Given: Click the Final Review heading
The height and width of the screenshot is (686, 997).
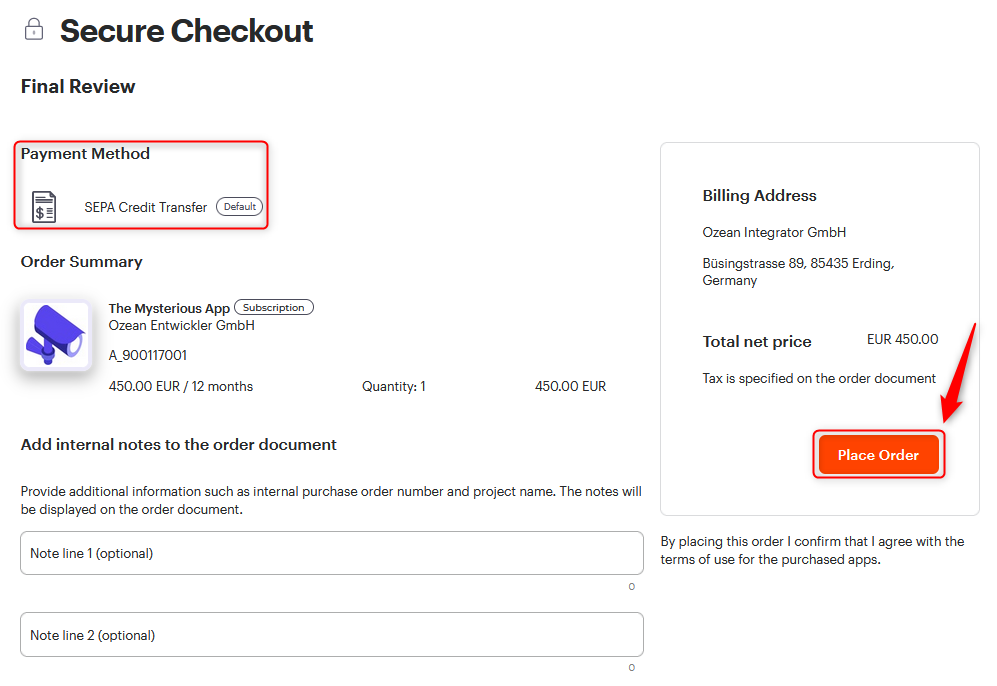Looking at the screenshot, I should 78,86.
